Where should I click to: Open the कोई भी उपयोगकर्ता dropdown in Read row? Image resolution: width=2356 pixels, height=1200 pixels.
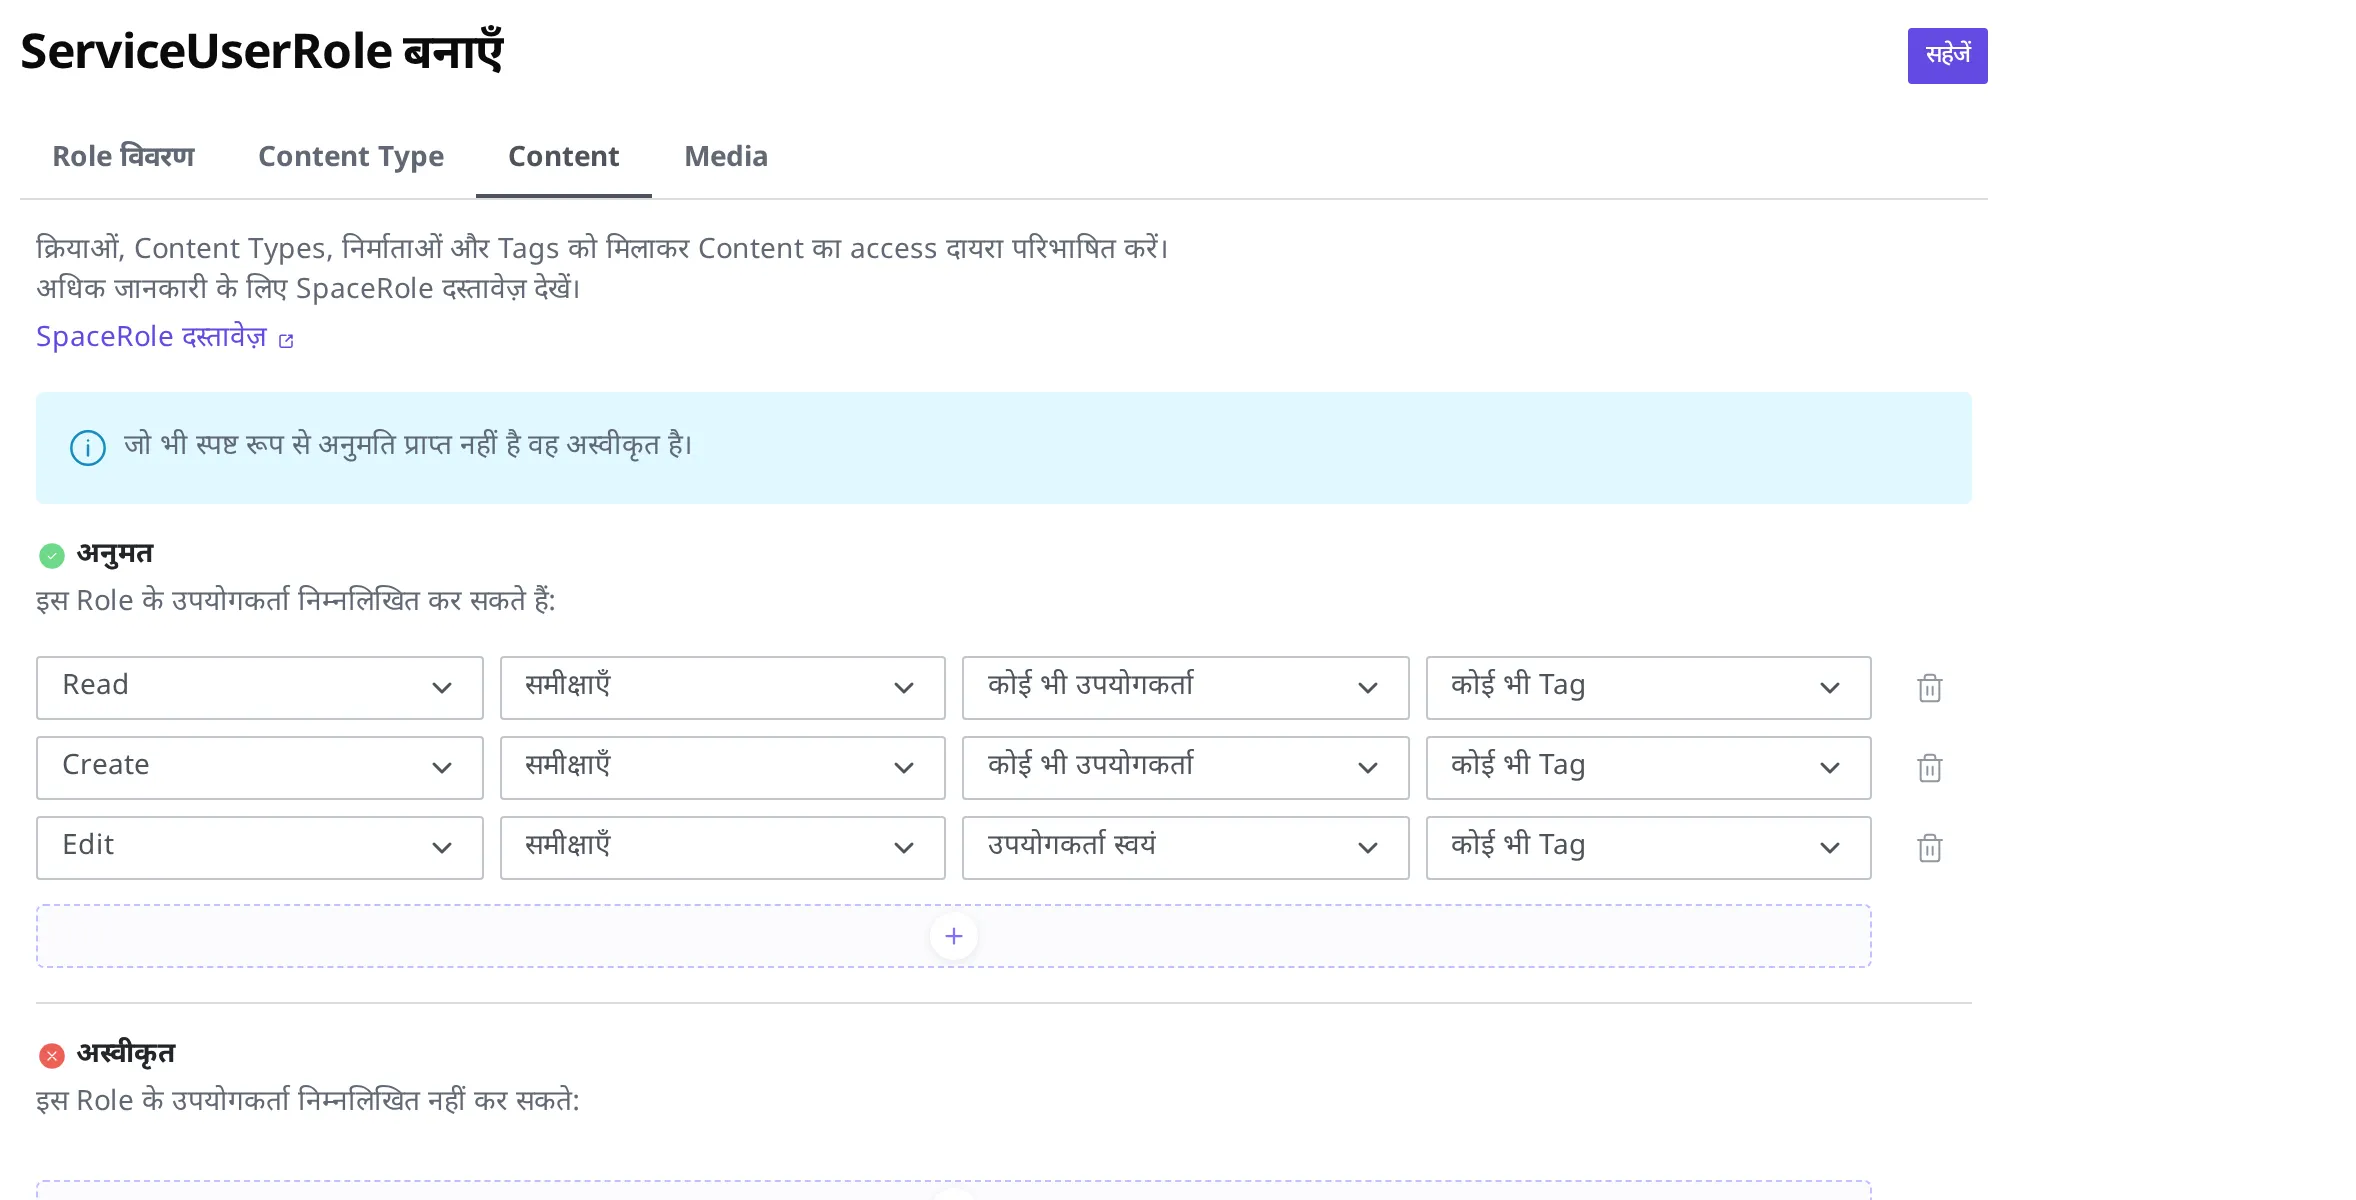pos(1186,688)
